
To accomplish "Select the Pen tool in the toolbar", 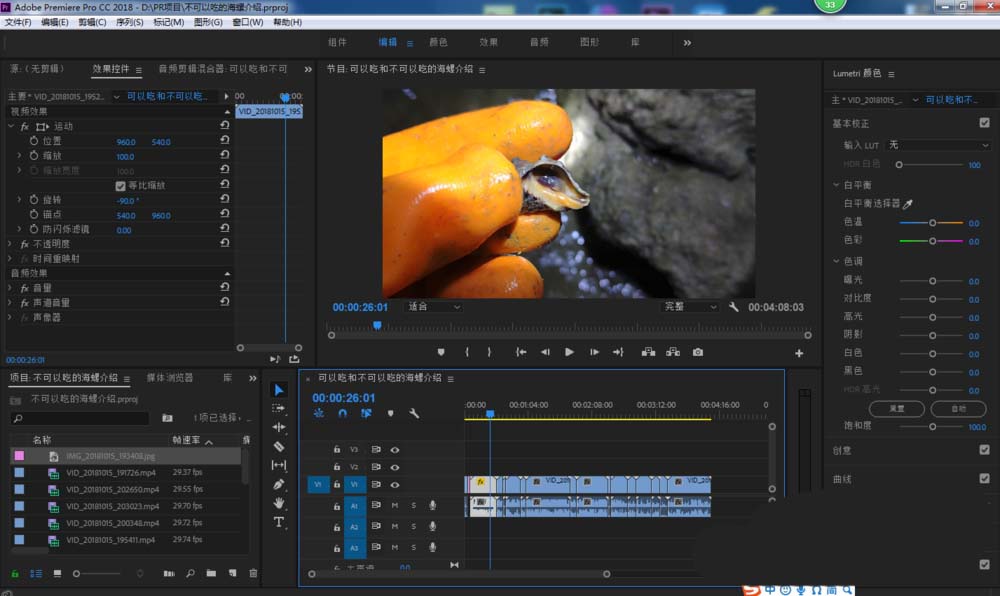I will click(279, 484).
